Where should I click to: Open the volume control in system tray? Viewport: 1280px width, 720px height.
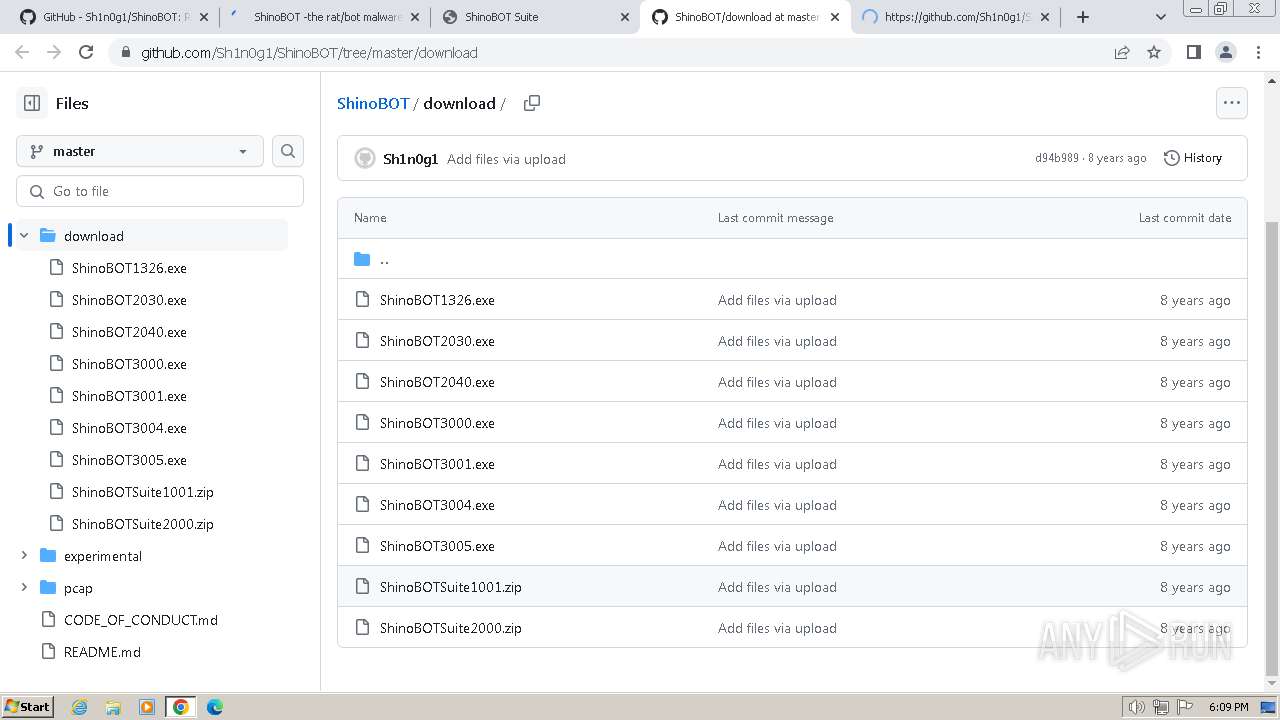1136,707
